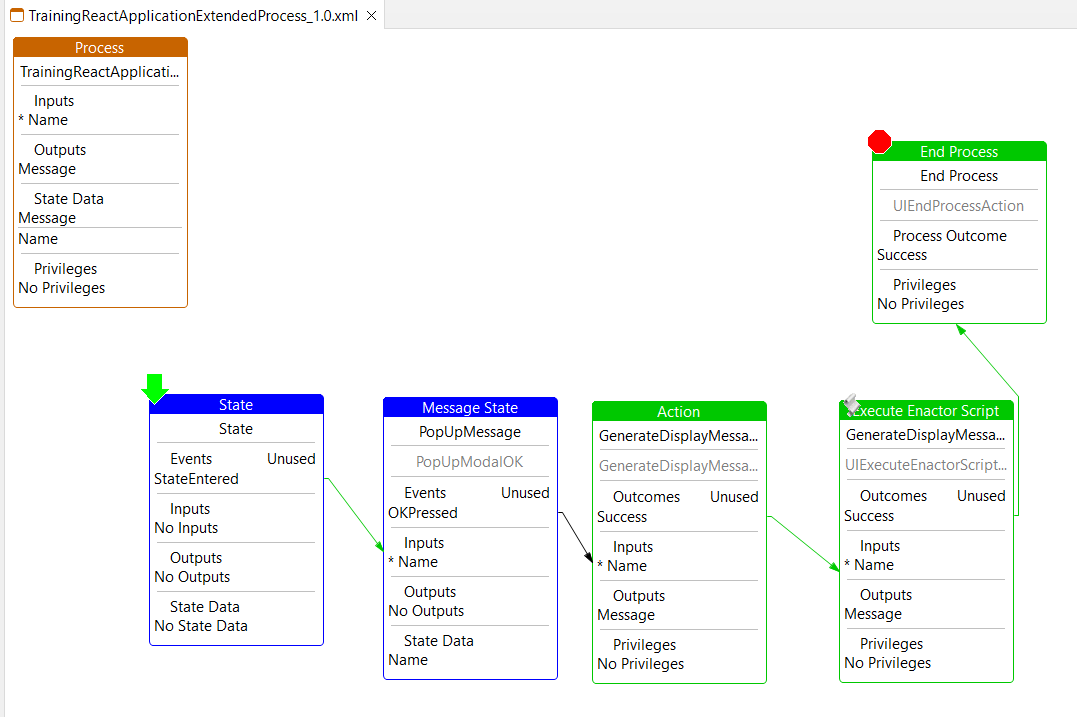Click the * Name input in Process node
Viewport: 1077px width, 717px height.
click(43, 120)
